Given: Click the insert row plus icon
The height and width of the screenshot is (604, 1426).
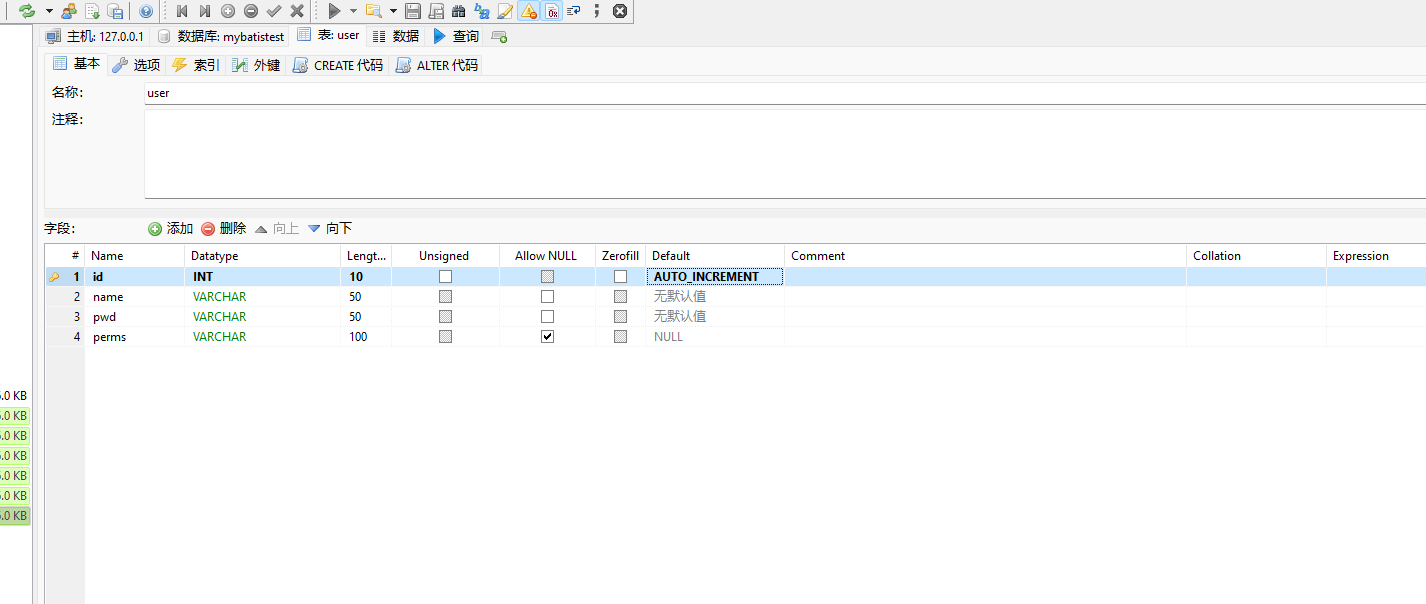Looking at the screenshot, I should click(228, 11).
